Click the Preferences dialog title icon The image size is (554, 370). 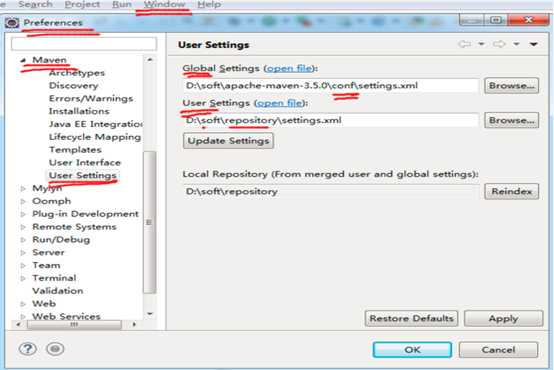pos(12,23)
